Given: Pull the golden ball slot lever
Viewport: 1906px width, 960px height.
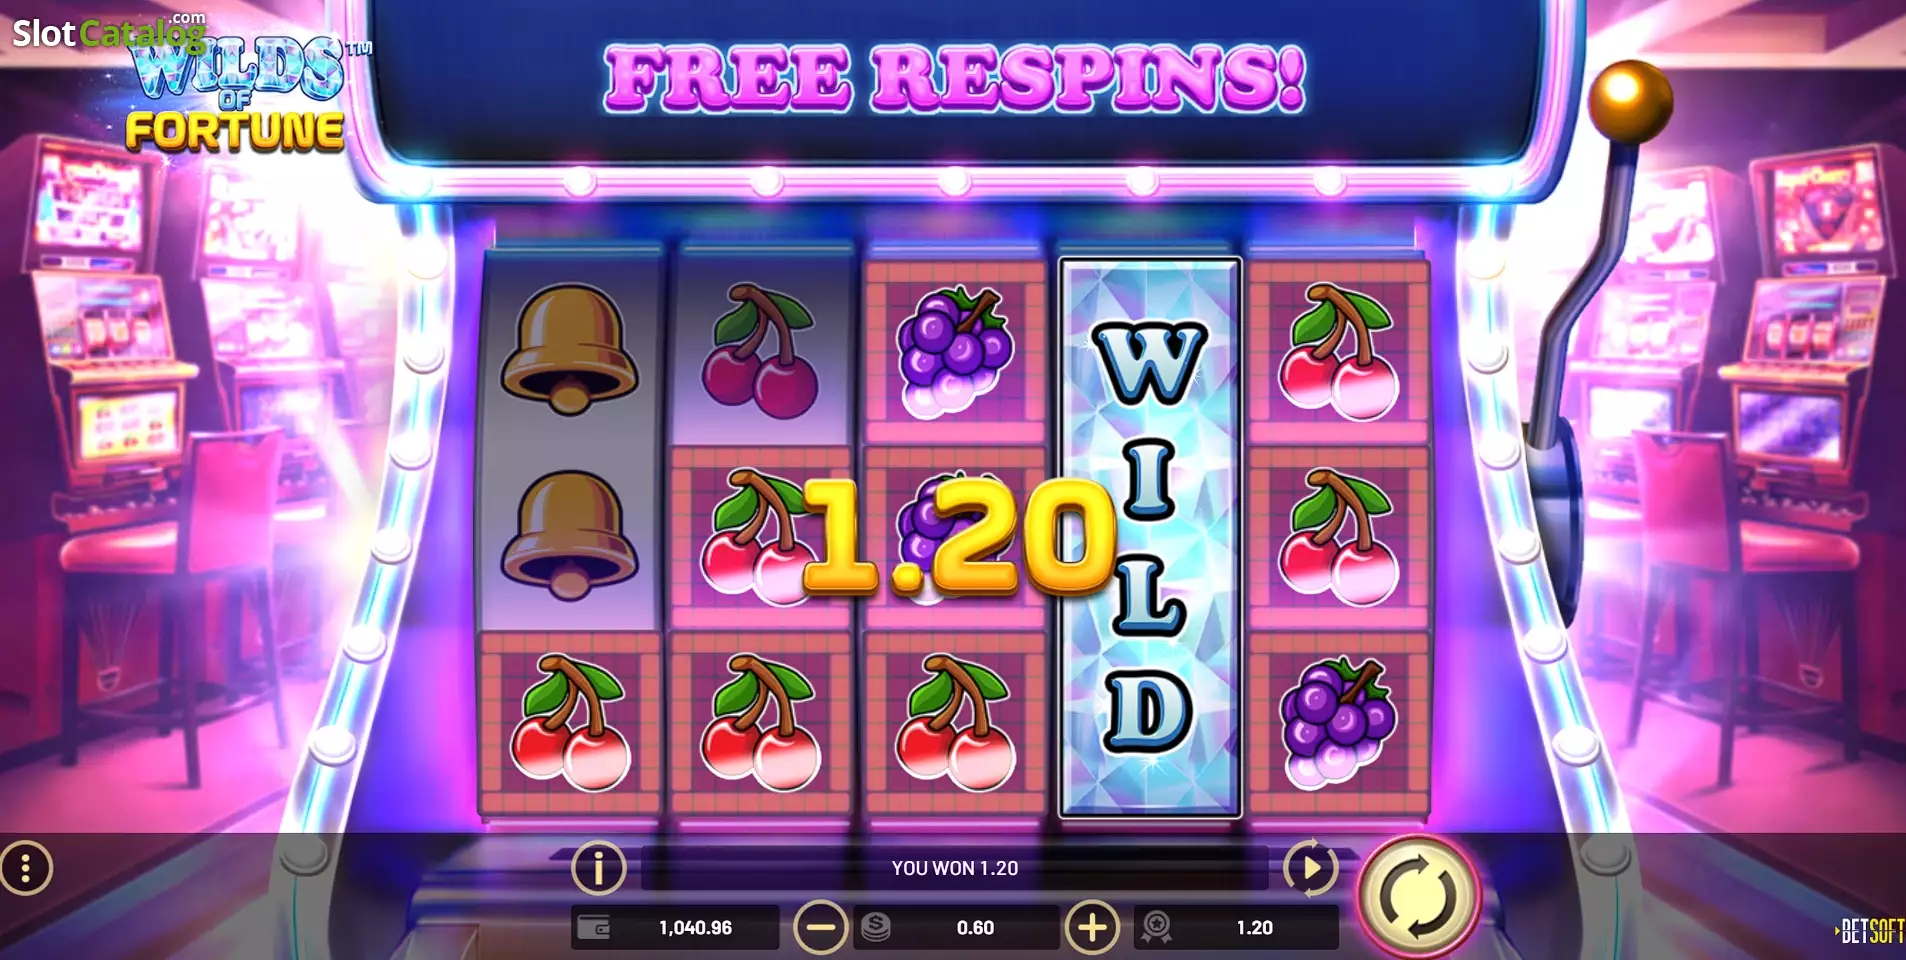Looking at the screenshot, I should click(x=1629, y=102).
